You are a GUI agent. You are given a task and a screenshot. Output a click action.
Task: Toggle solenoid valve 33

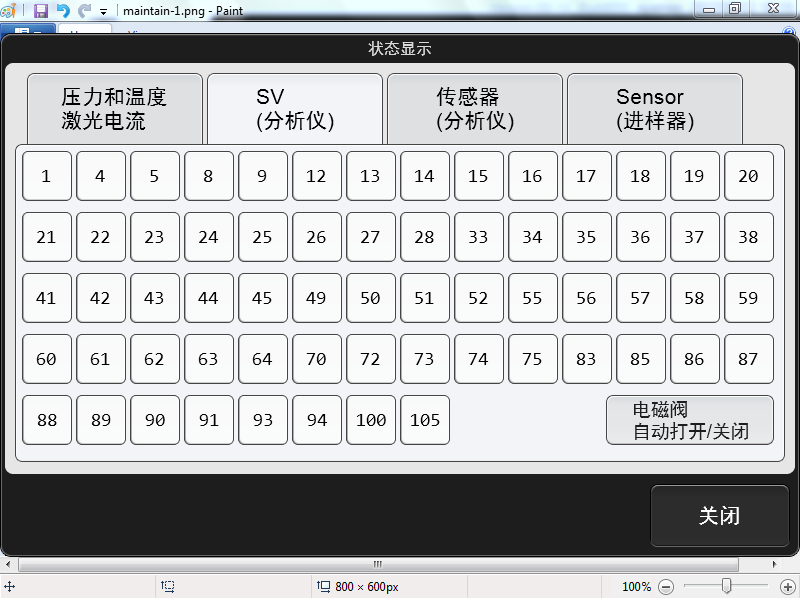[478, 237]
